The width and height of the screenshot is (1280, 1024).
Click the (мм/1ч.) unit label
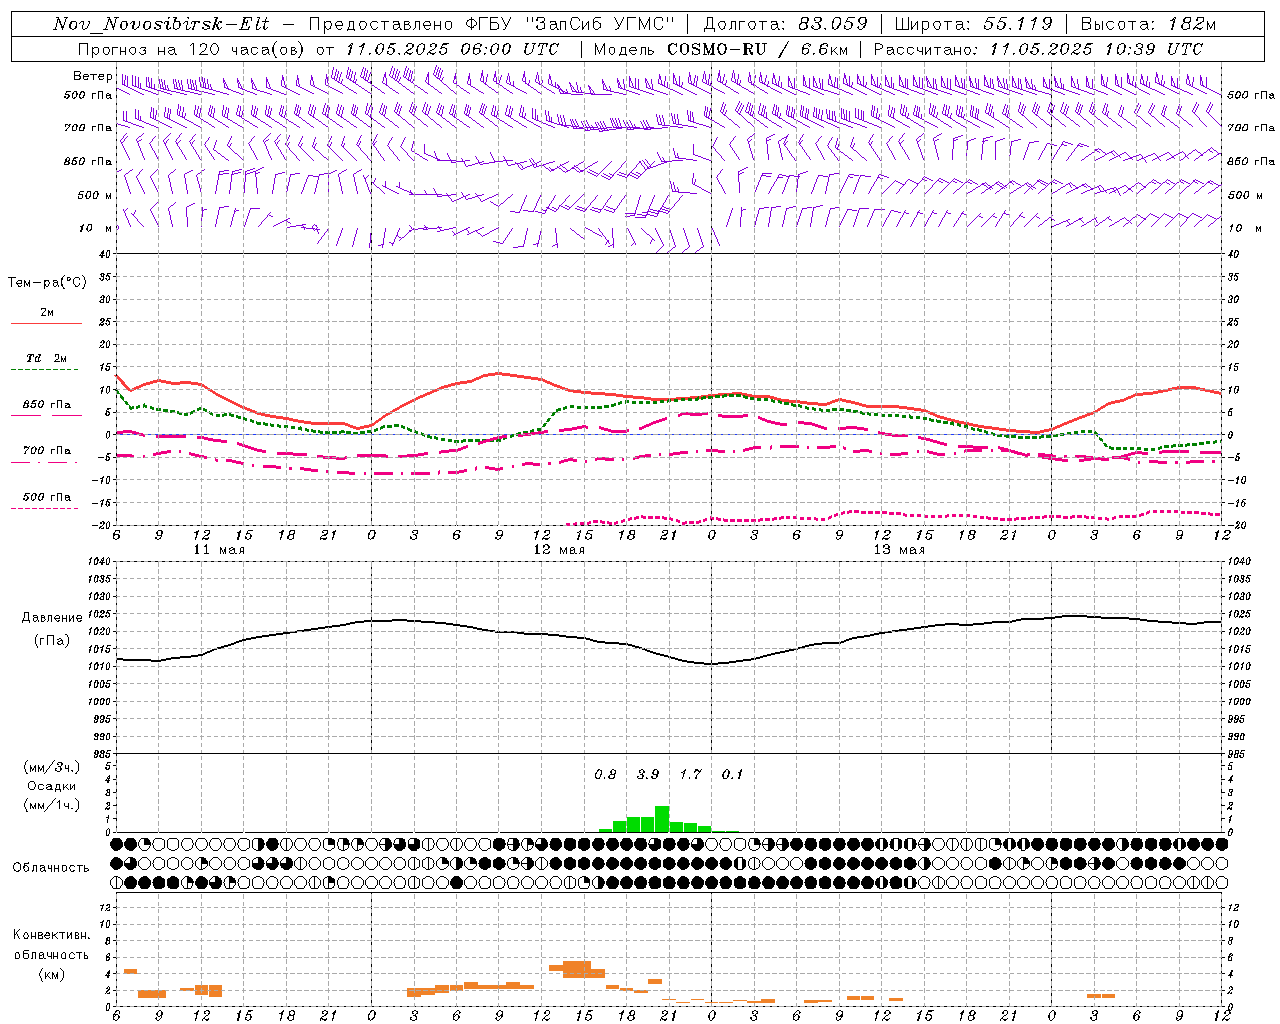click(52, 805)
